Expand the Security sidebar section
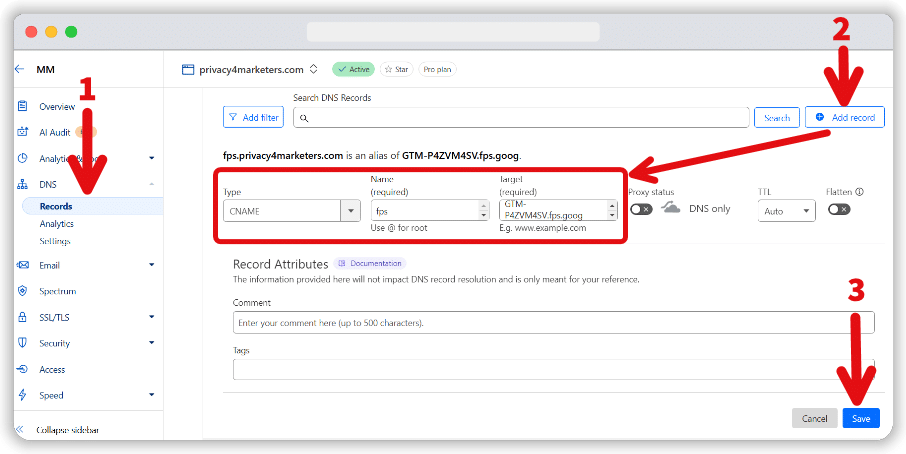Viewport: 906px width, 454px height. click(152, 343)
